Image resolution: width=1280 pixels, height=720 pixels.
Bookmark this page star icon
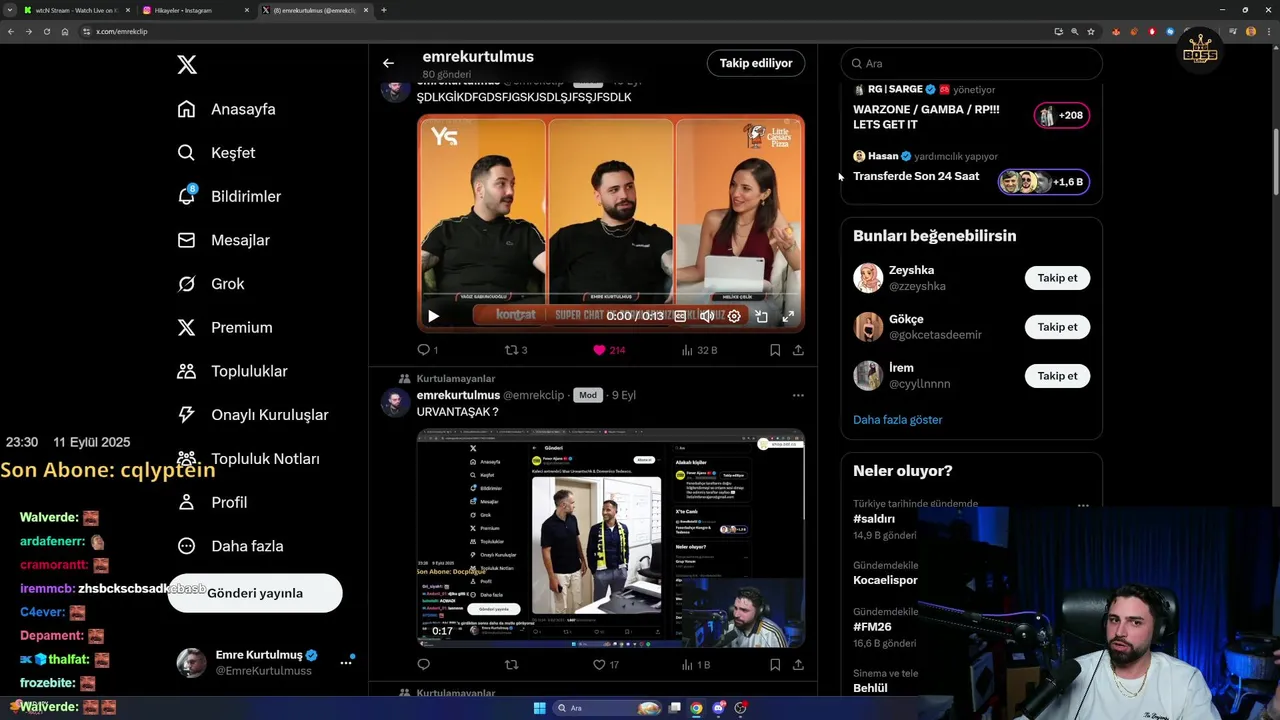coord(1091,32)
